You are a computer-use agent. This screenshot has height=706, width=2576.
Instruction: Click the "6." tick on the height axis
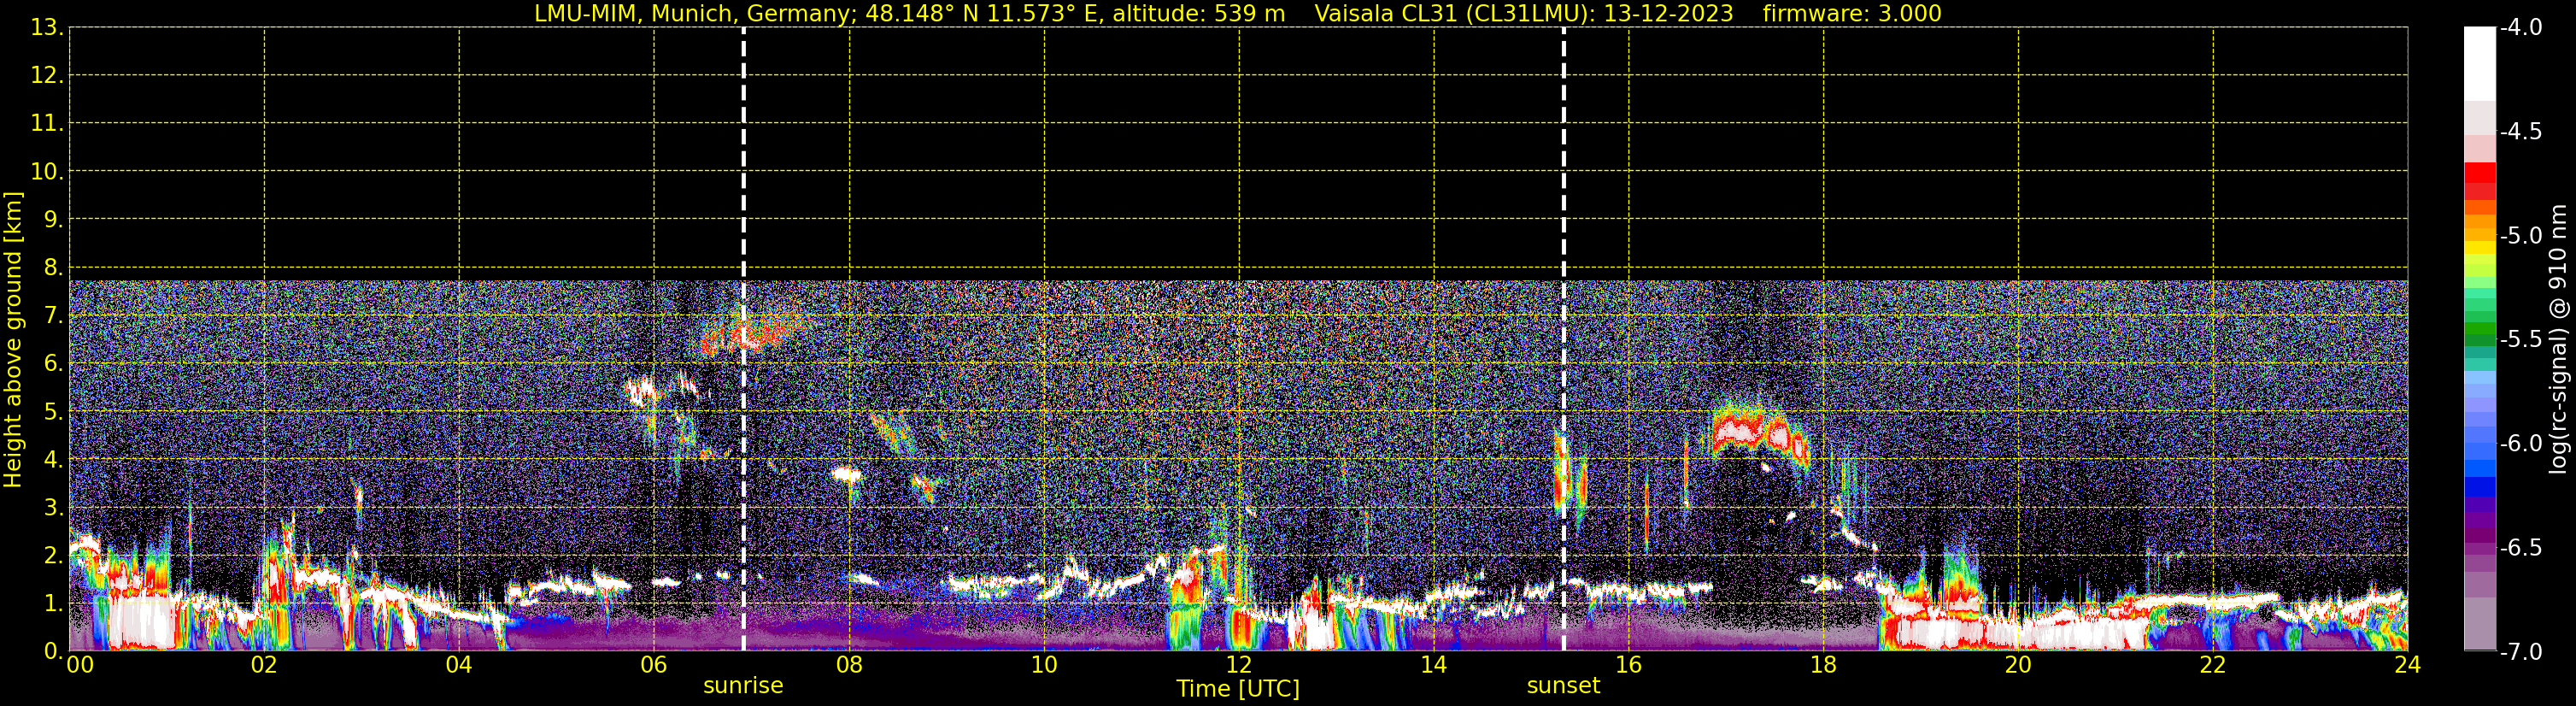[53, 363]
